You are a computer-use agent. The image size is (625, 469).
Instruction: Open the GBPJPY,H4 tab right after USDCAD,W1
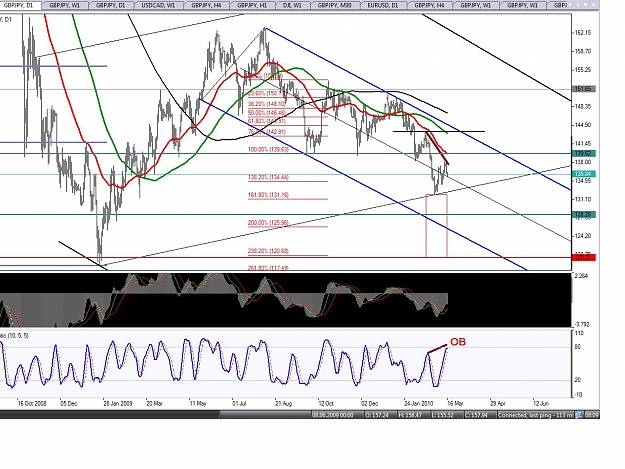(204, 6)
